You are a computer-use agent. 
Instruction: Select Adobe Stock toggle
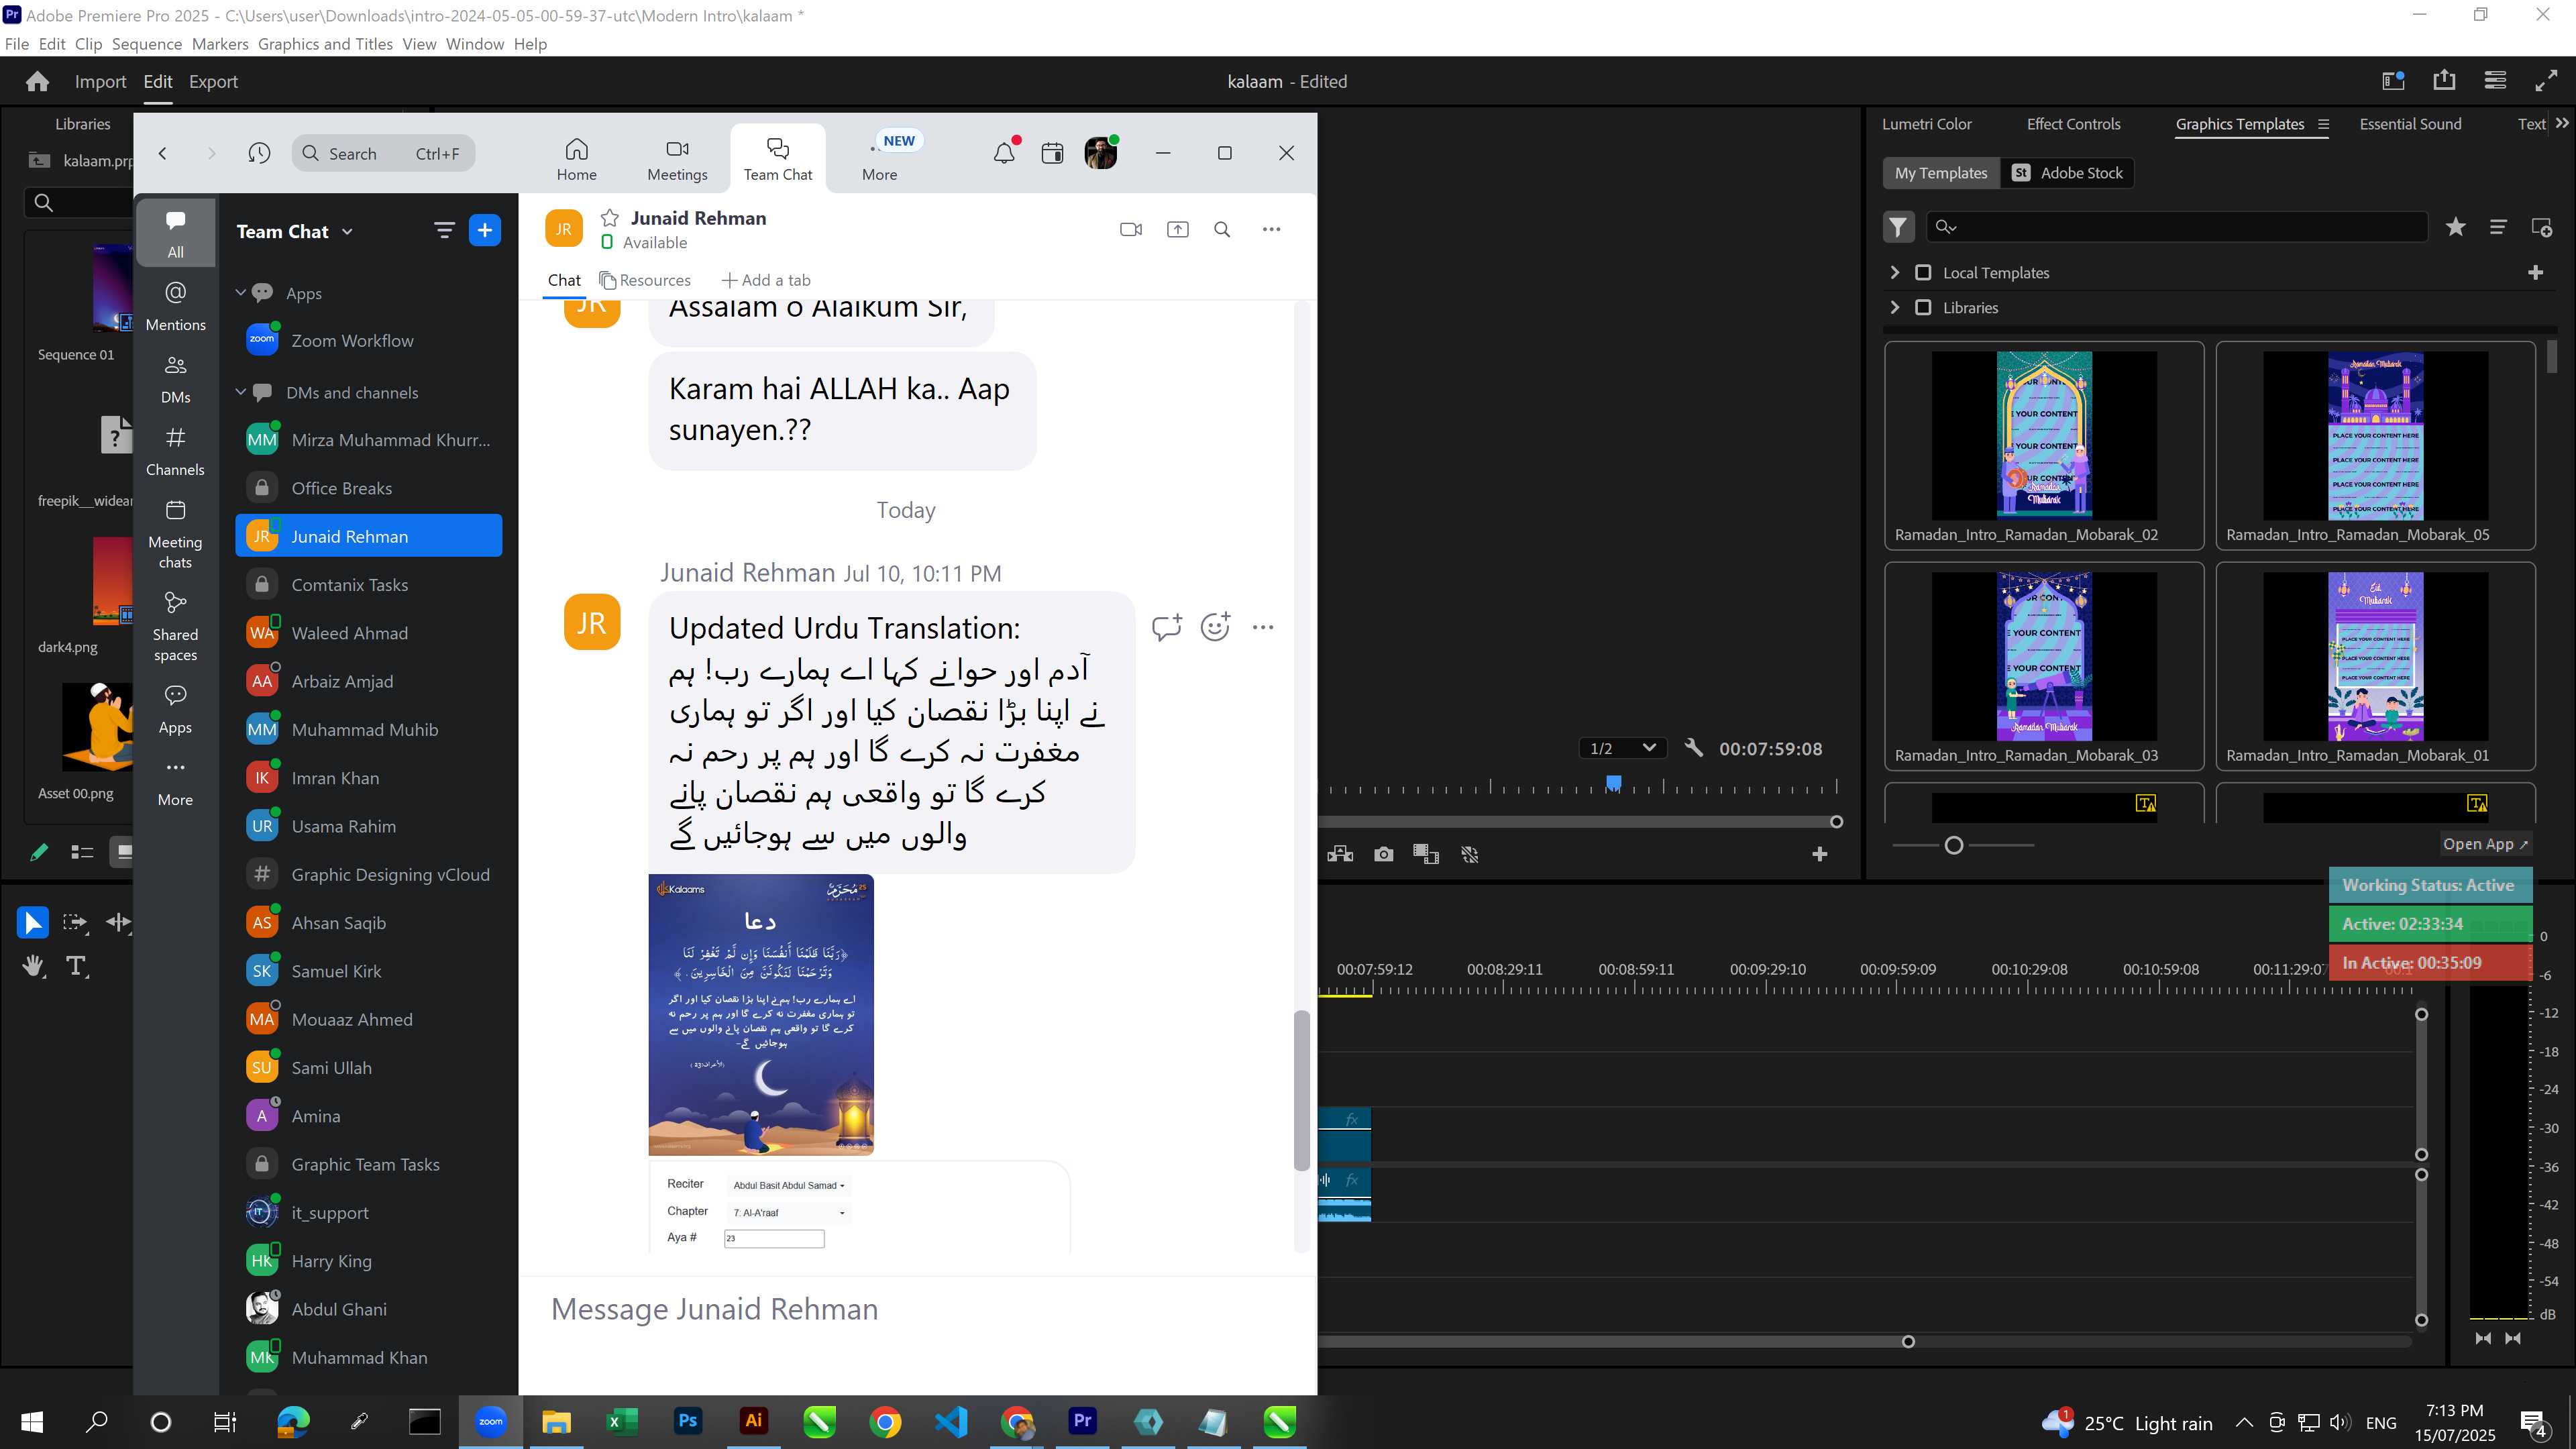(2067, 173)
